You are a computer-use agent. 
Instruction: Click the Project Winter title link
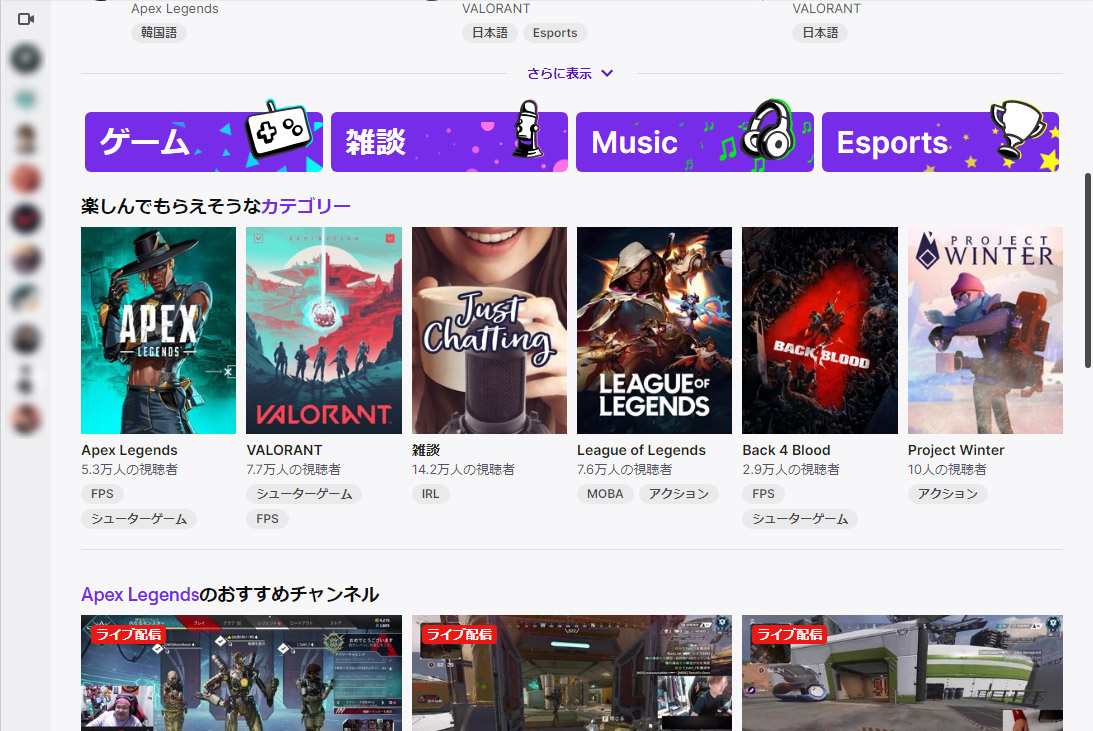coord(956,450)
